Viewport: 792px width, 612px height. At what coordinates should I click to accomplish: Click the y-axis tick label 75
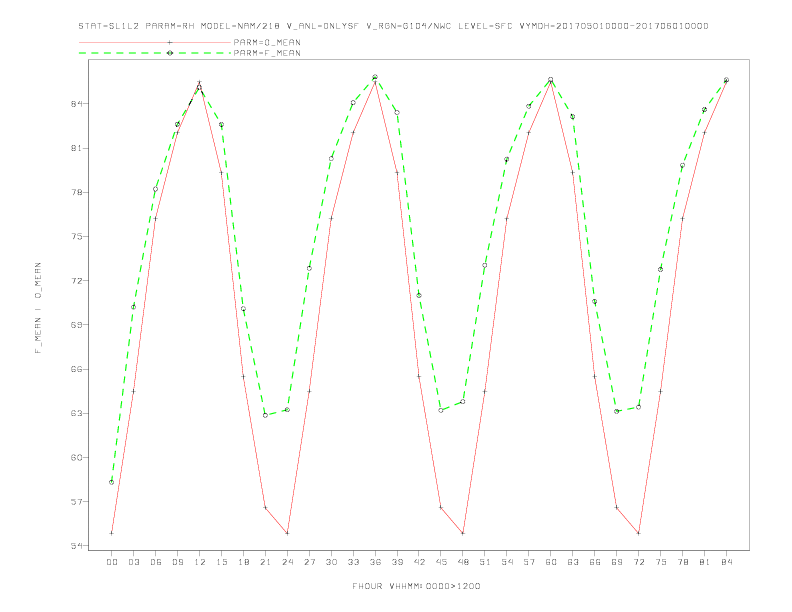[x=77, y=236]
